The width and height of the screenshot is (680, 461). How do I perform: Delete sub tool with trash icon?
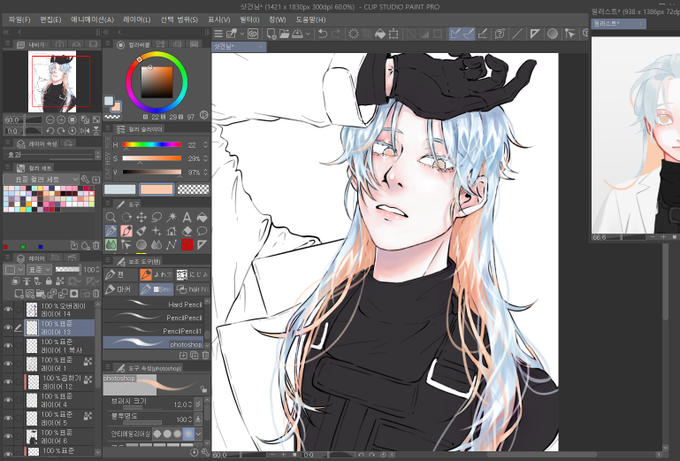[206, 355]
